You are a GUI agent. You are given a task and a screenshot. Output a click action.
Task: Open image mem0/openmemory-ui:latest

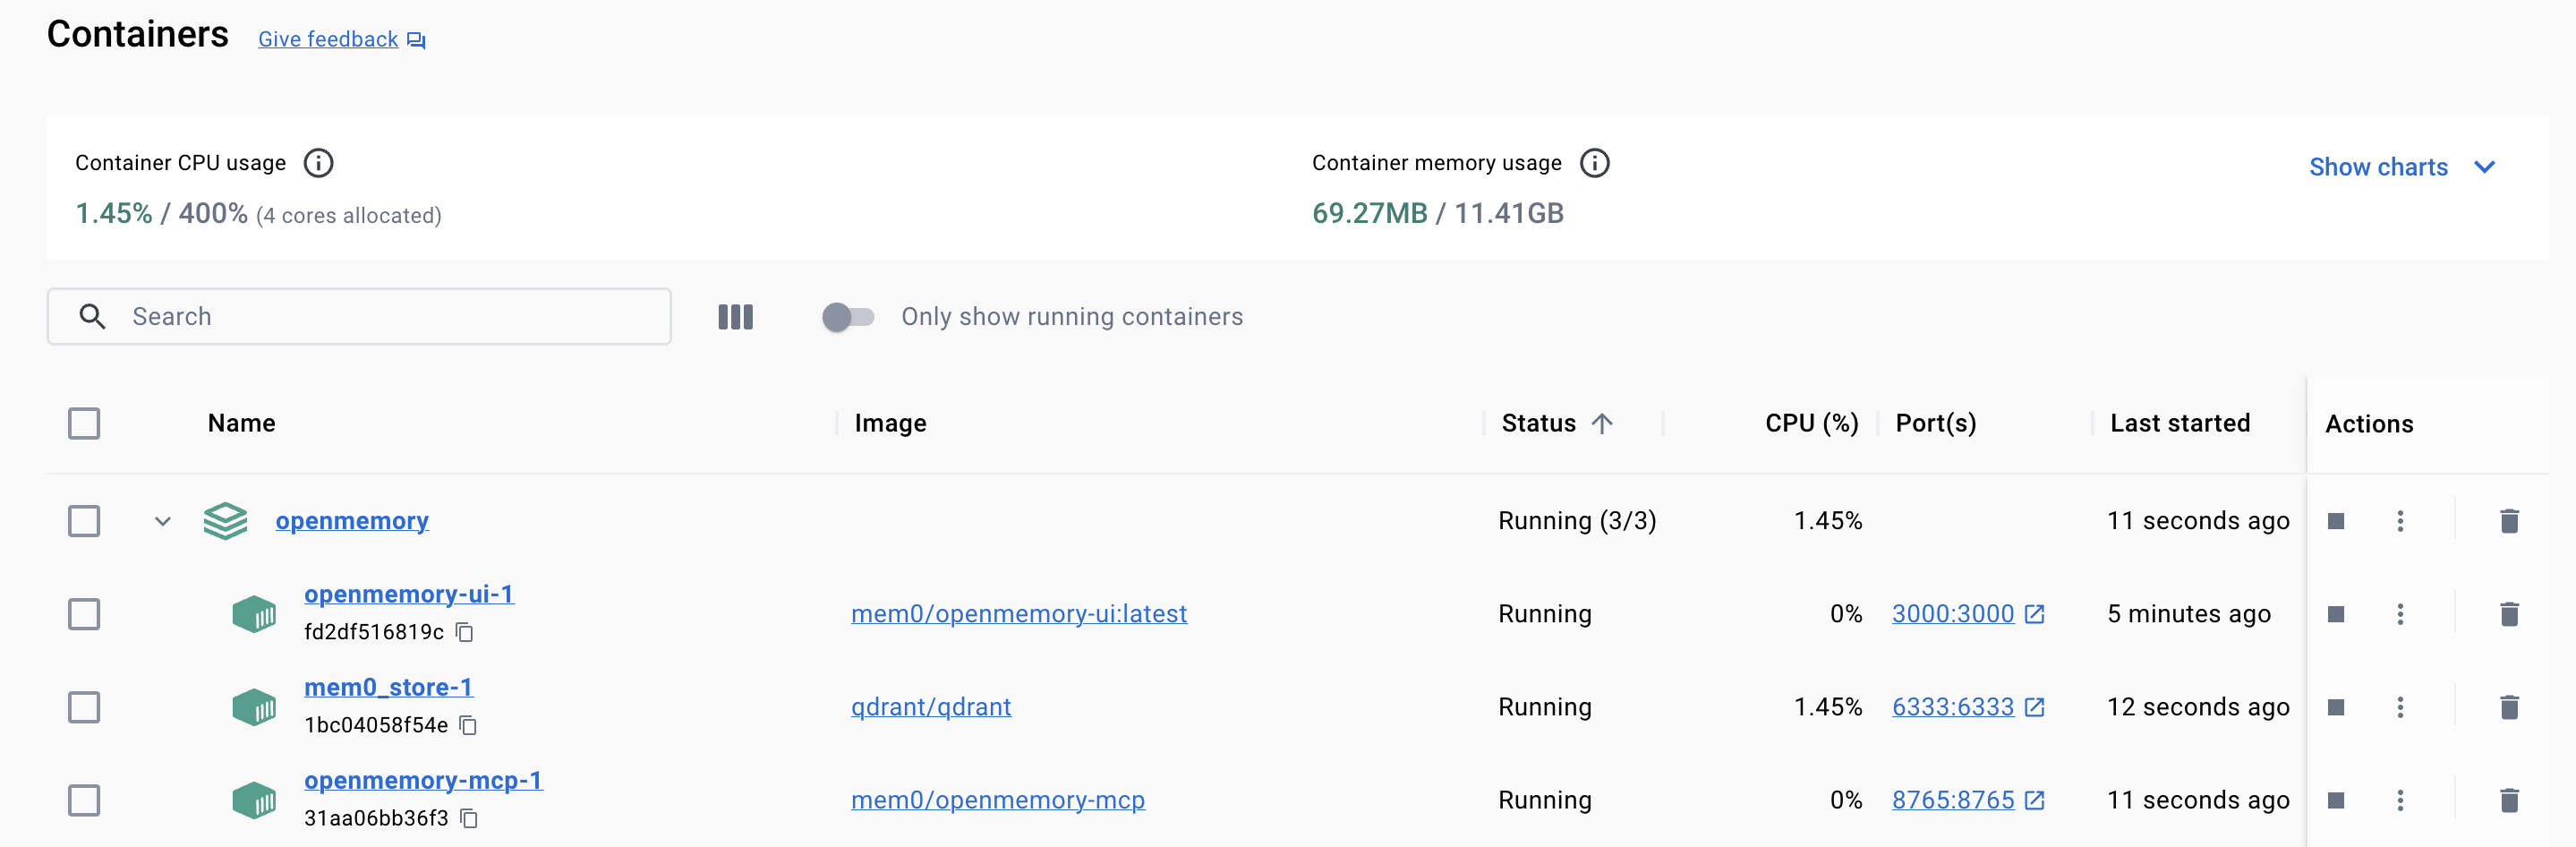1019,614
